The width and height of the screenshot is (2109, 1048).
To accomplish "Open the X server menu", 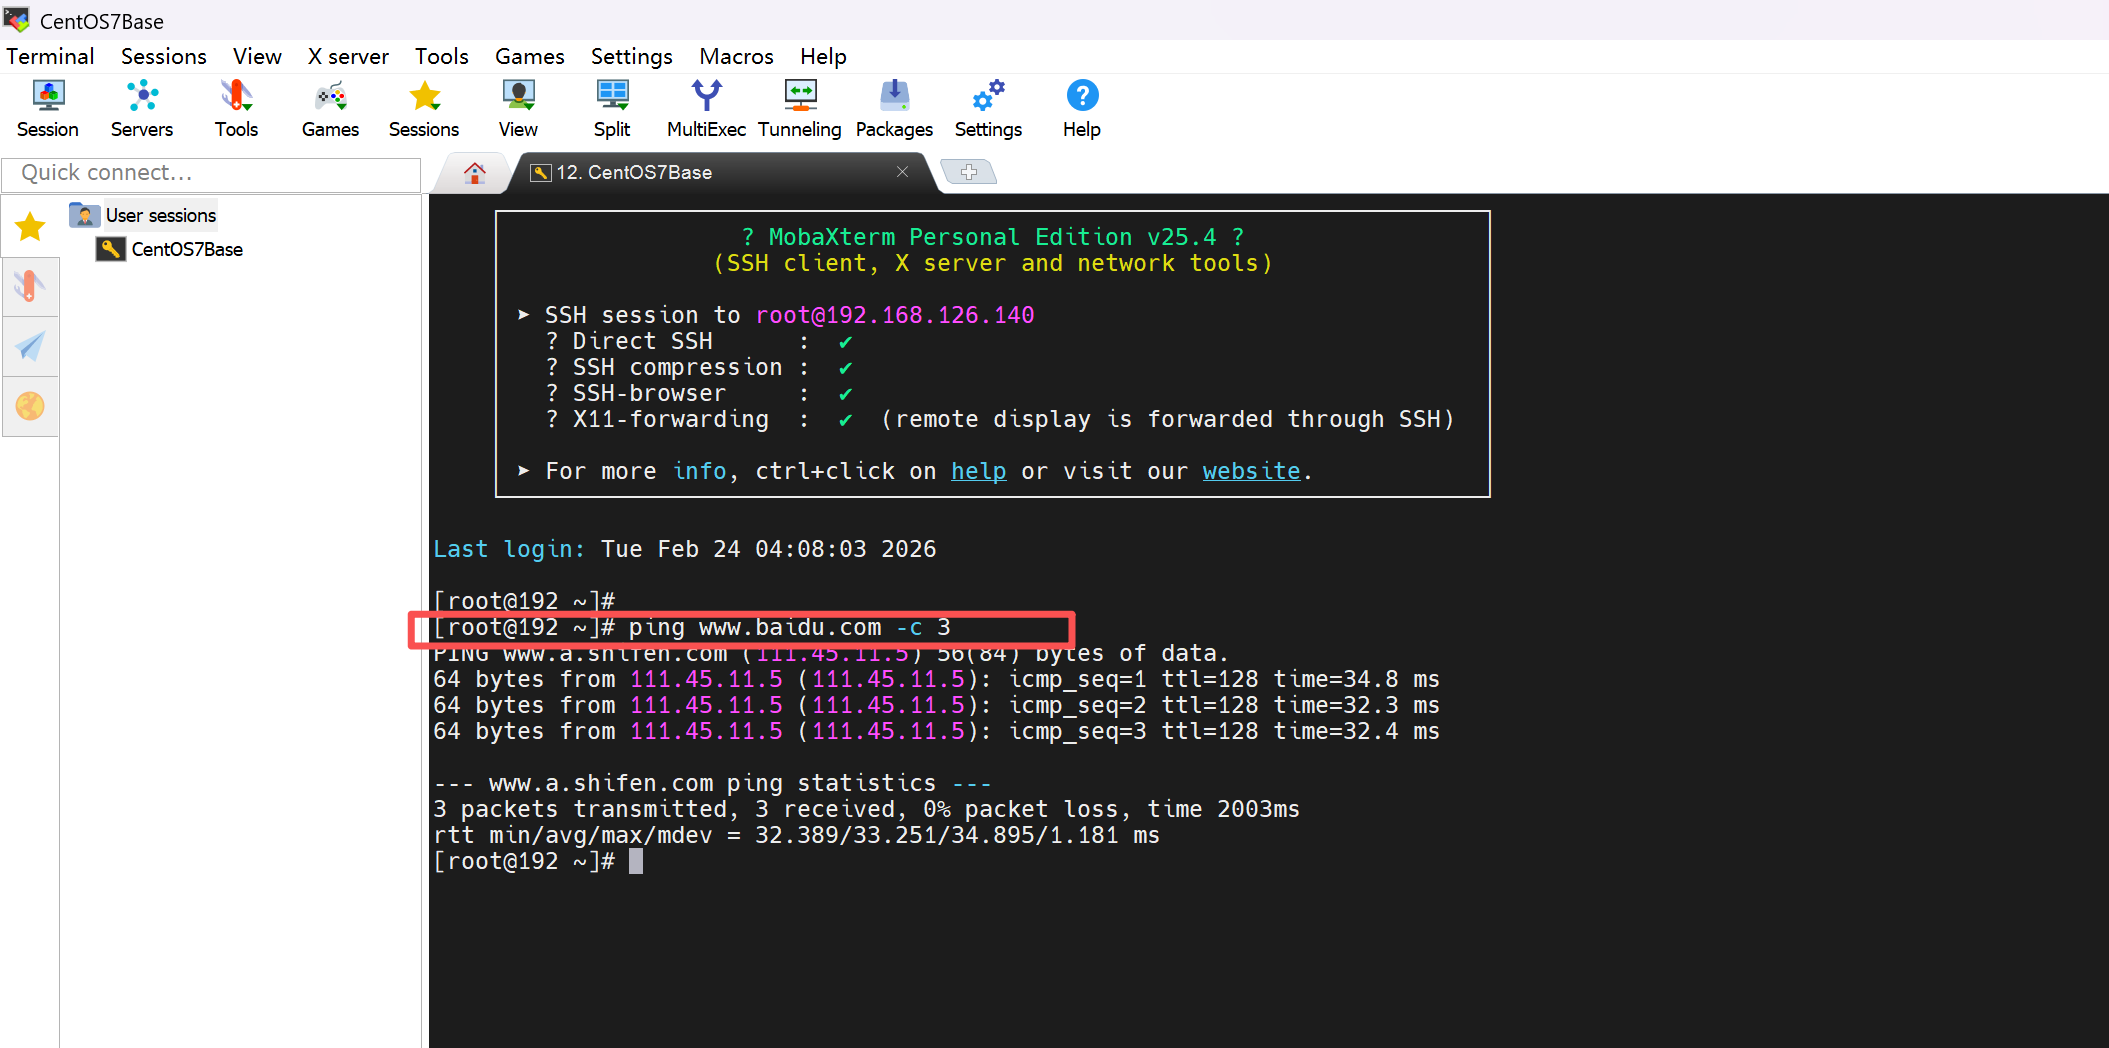I will click(348, 56).
